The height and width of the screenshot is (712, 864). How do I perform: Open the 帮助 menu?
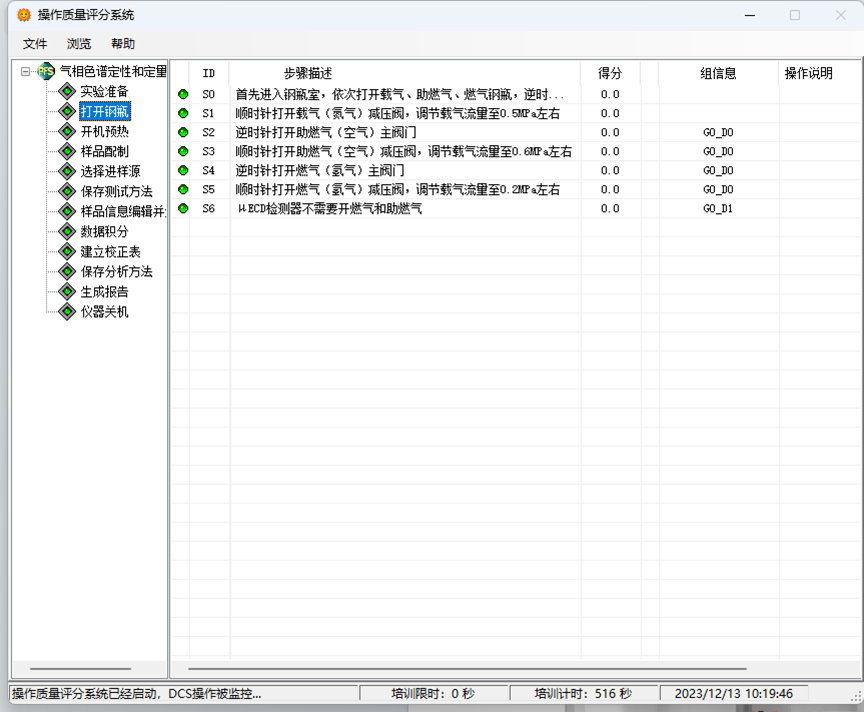tap(123, 44)
